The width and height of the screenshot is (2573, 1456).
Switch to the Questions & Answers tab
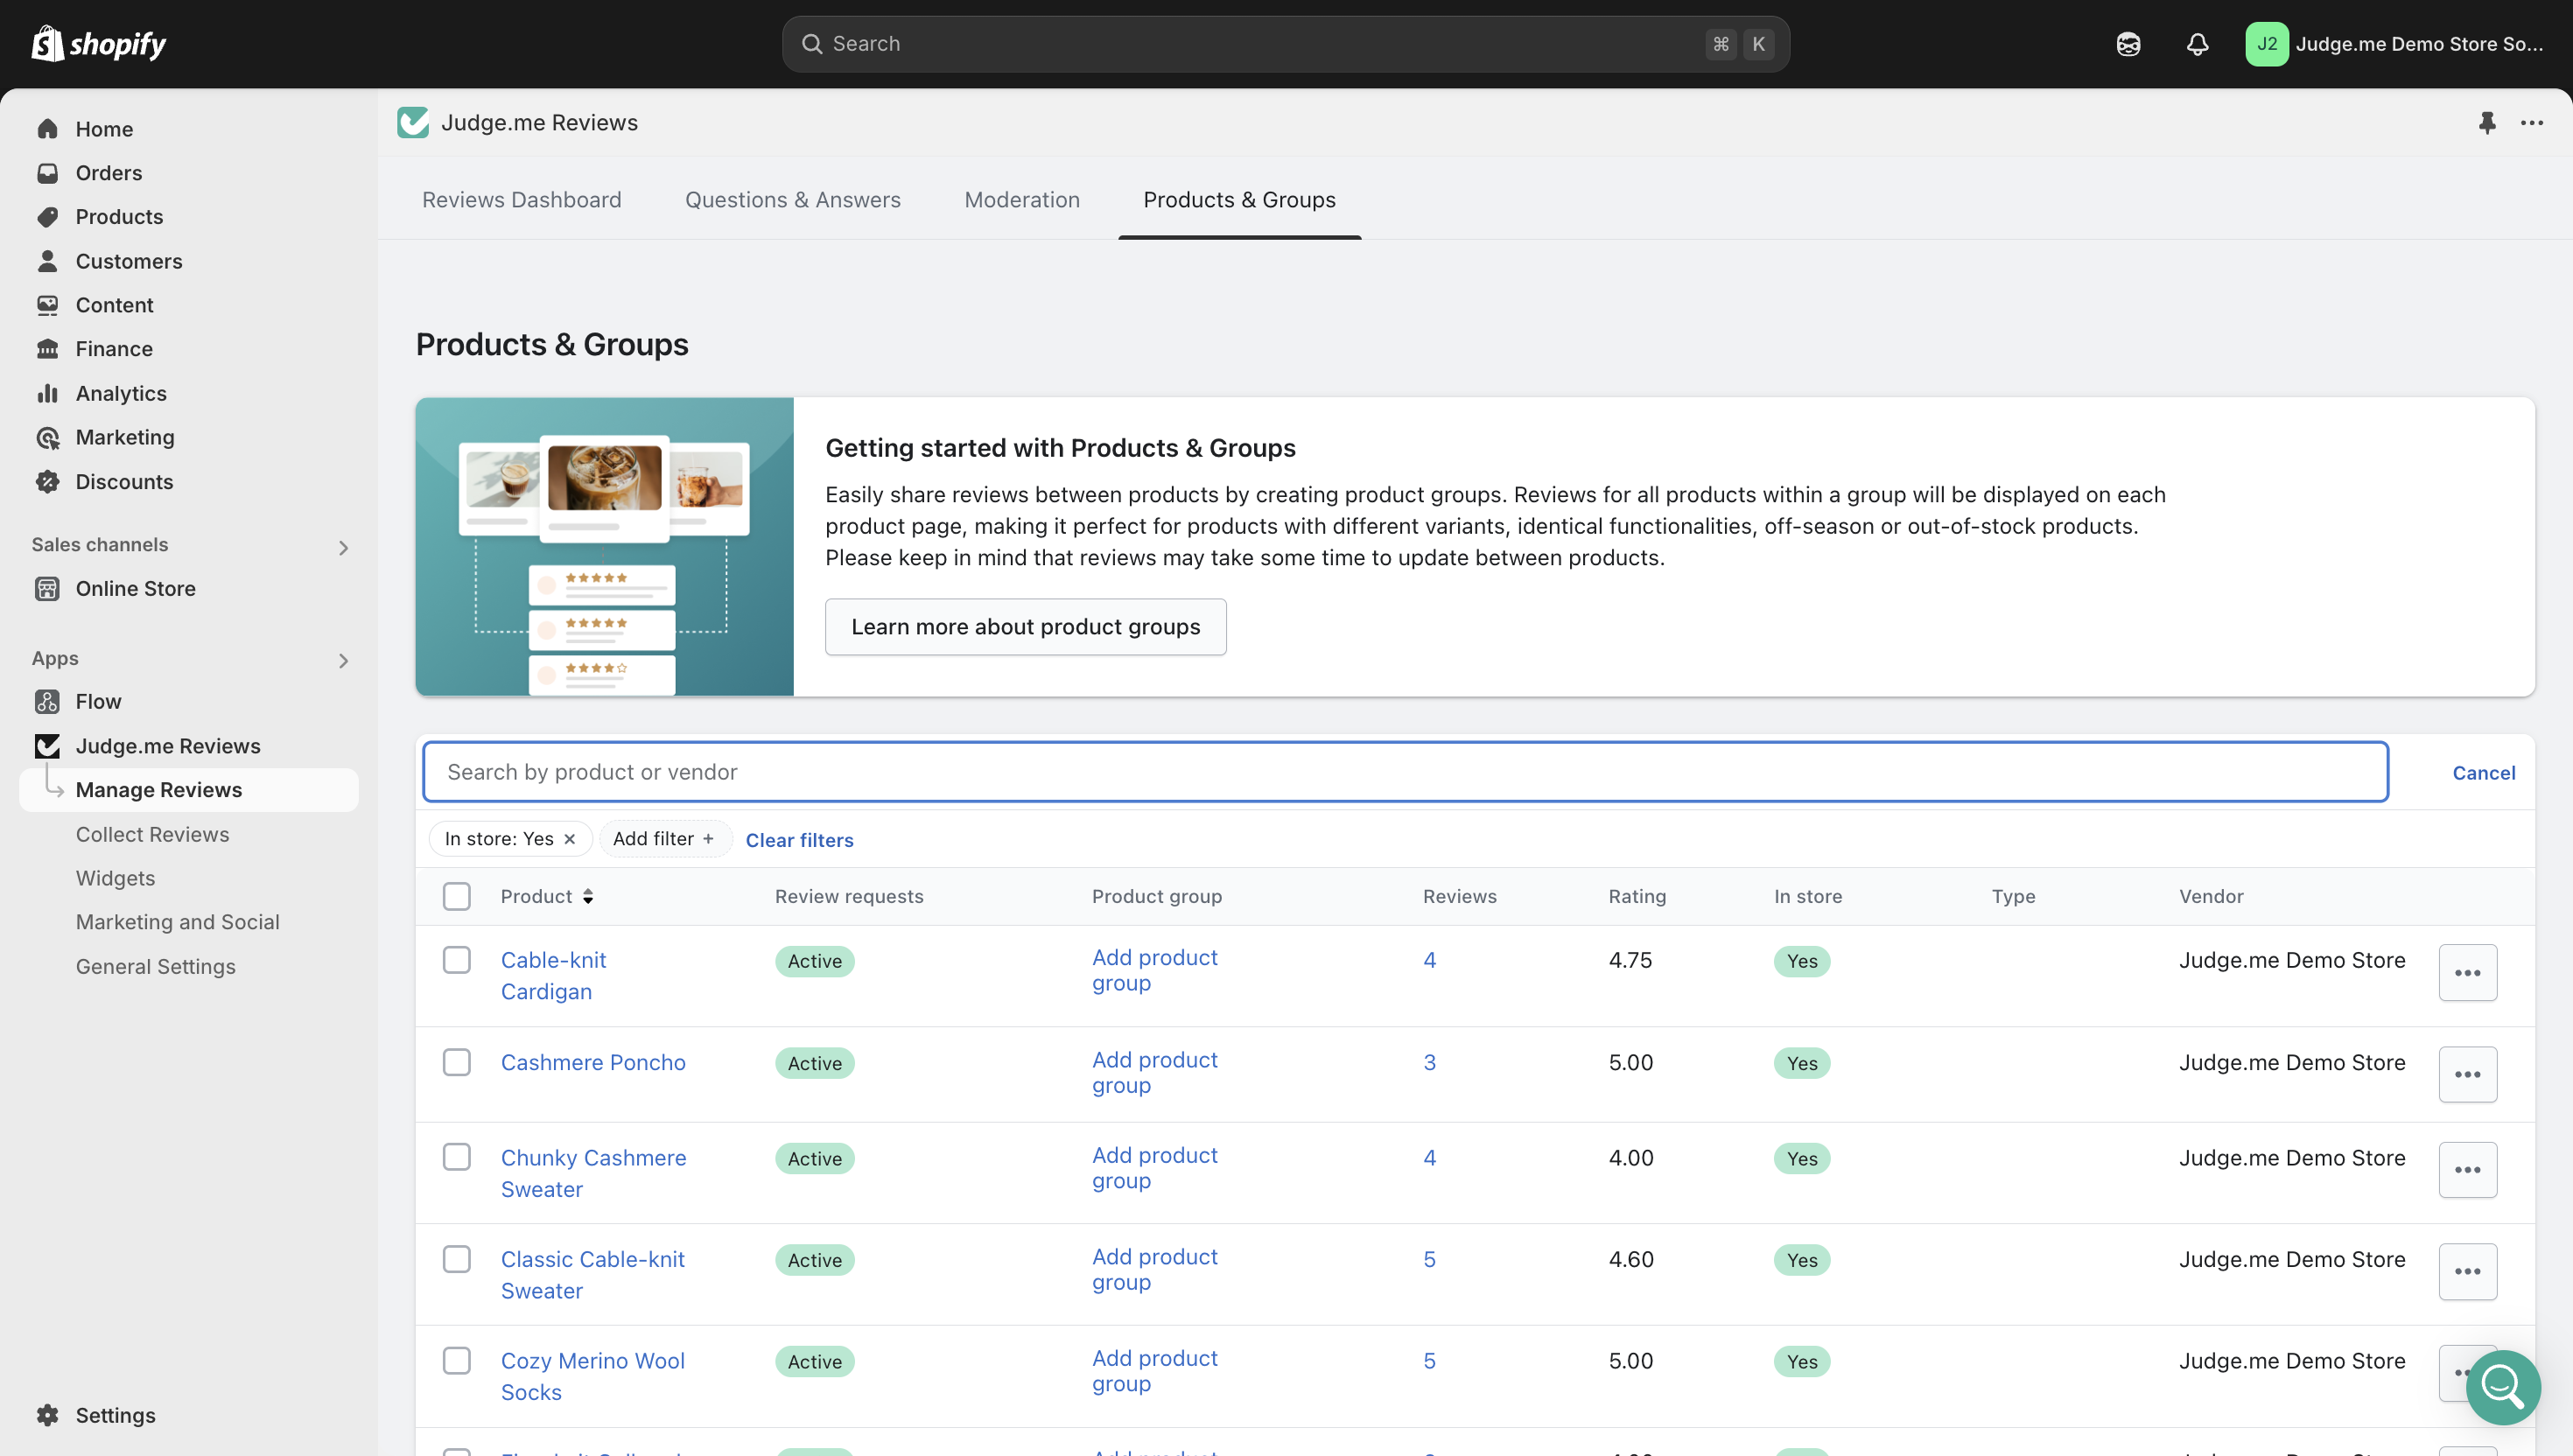pyautogui.click(x=792, y=199)
